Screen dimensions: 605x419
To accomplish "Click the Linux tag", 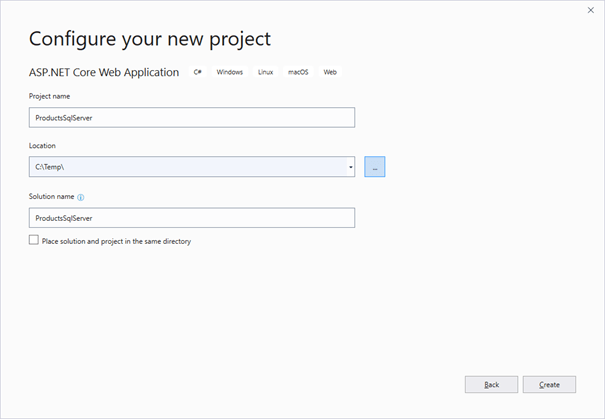I will [x=265, y=72].
